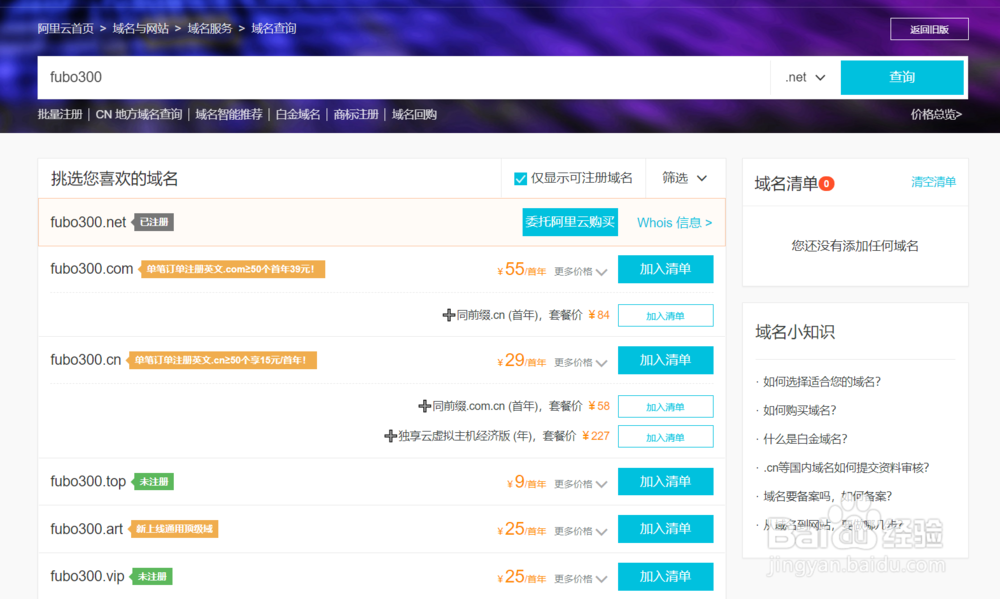1000x599 pixels.
Task: Add fubo300.art to the list
Action: 665,529
